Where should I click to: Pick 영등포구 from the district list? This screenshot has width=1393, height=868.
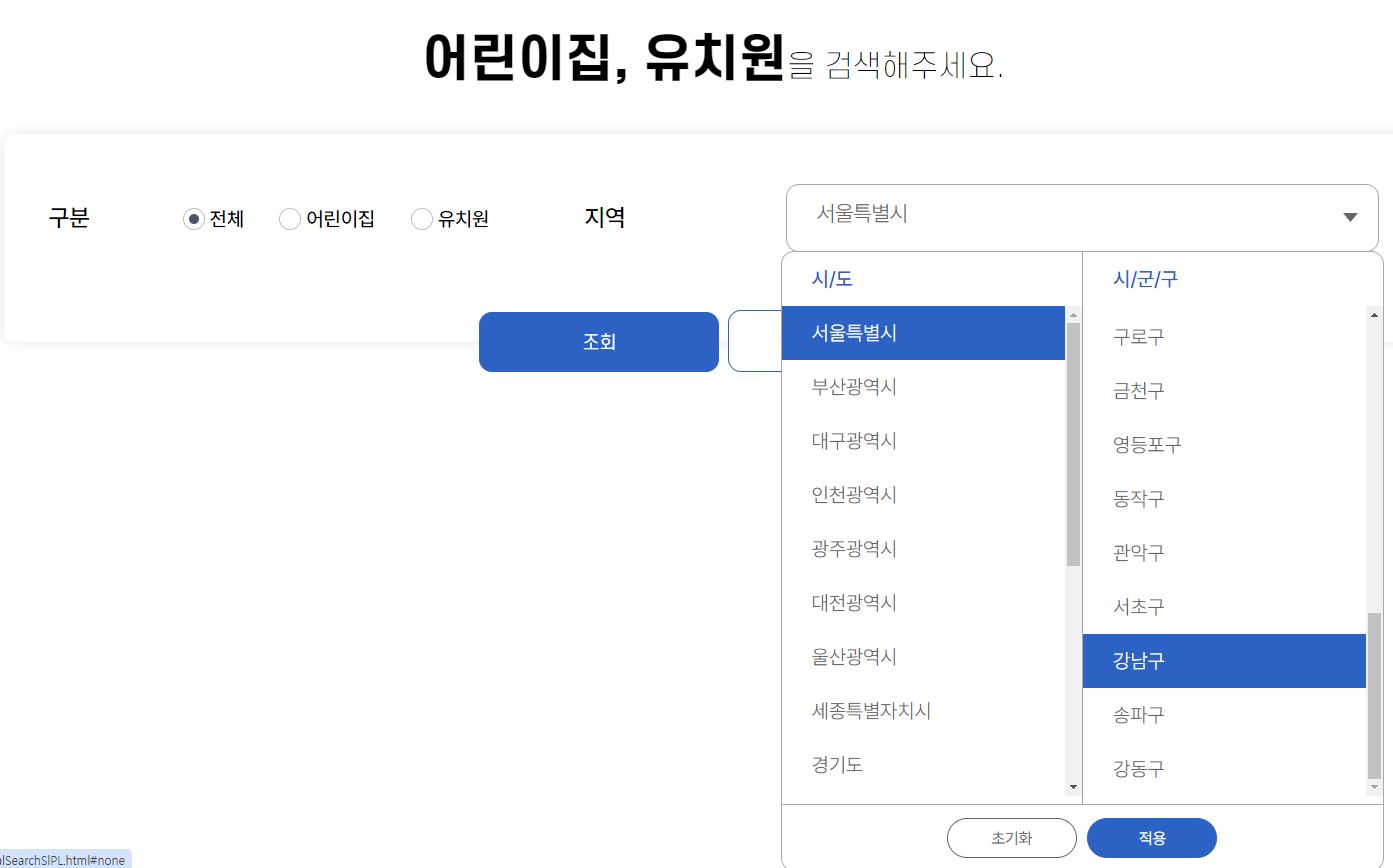[1147, 444]
